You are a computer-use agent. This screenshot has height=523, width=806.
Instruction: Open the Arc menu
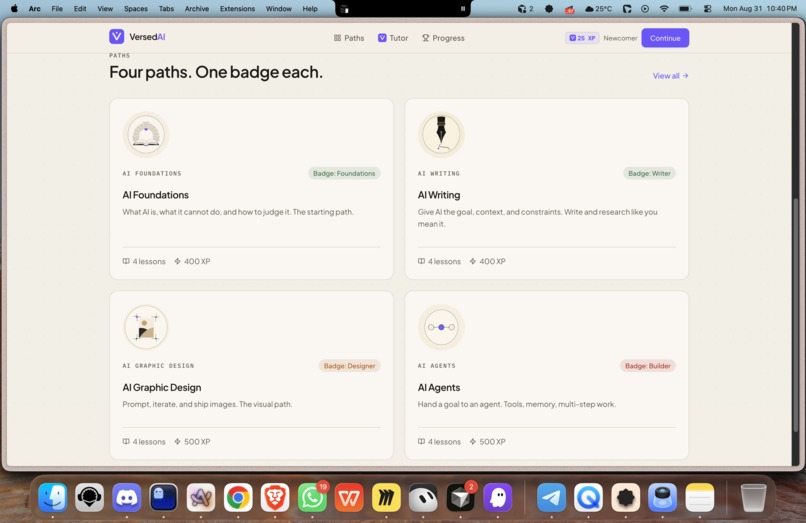pos(34,9)
